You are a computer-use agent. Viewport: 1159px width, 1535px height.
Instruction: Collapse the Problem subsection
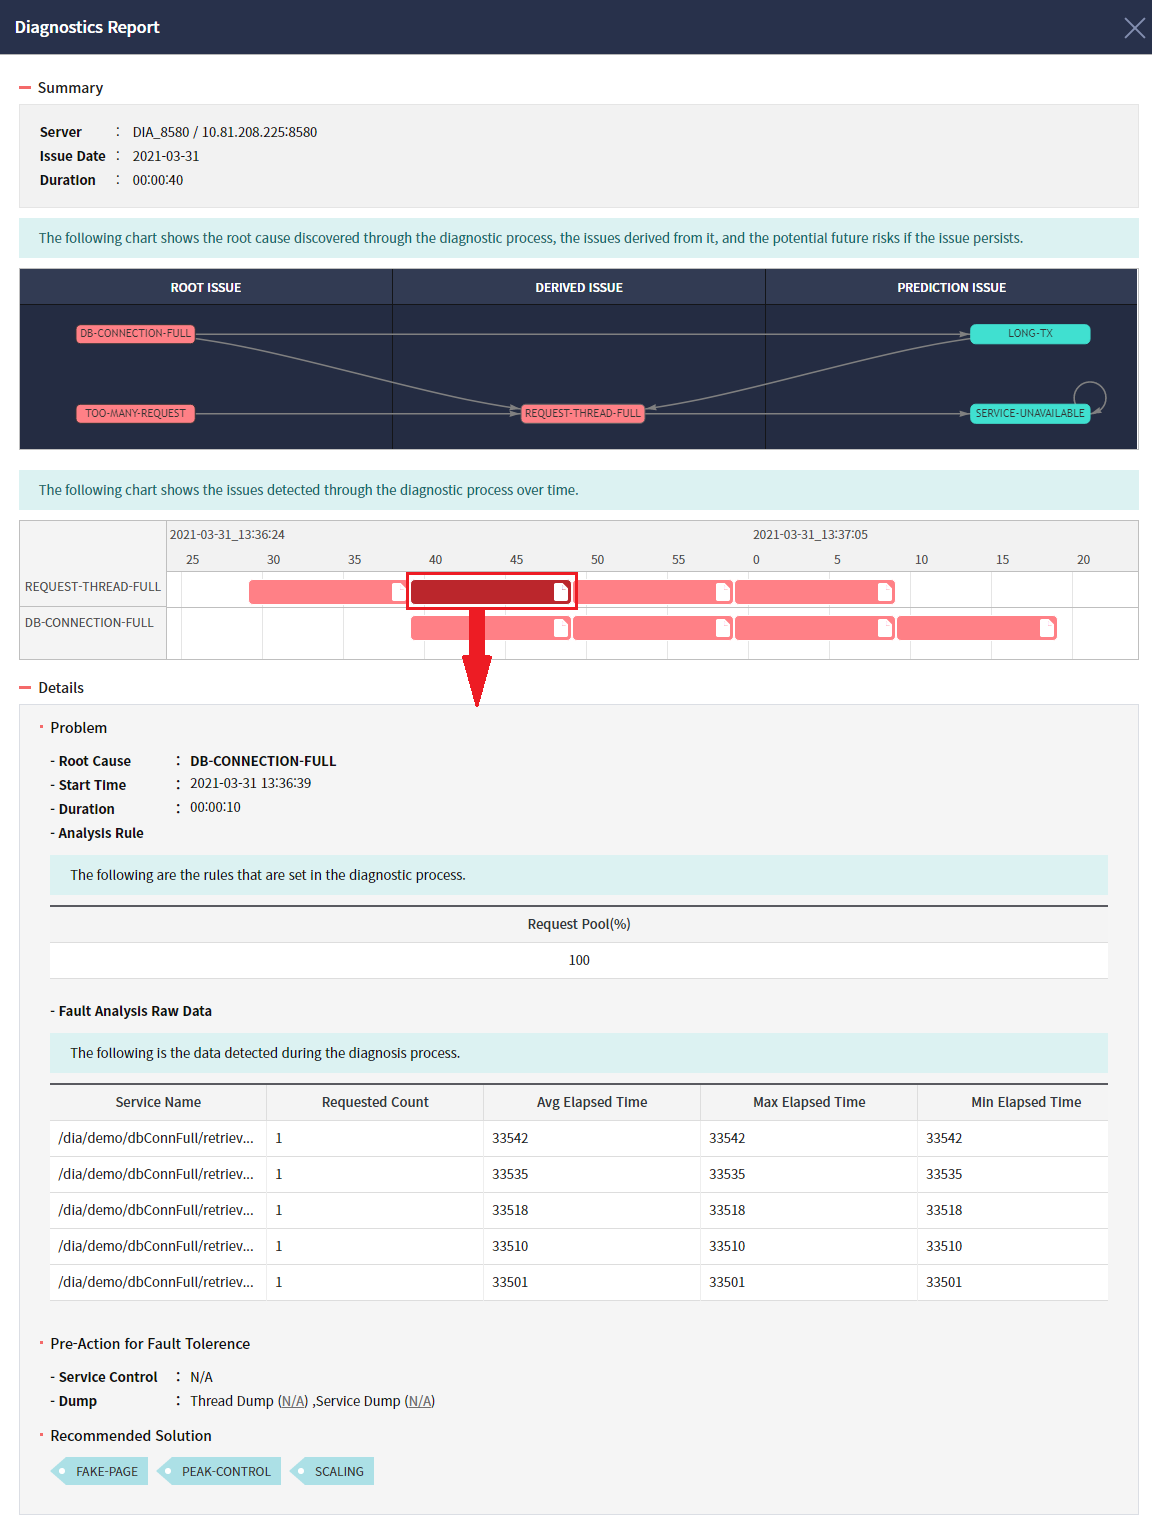click(40, 727)
